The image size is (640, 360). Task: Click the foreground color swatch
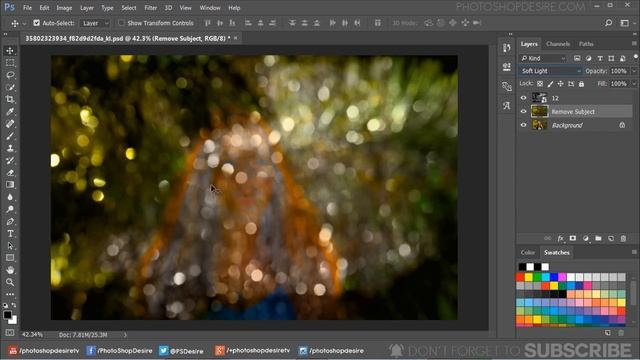(x=7, y=315)
